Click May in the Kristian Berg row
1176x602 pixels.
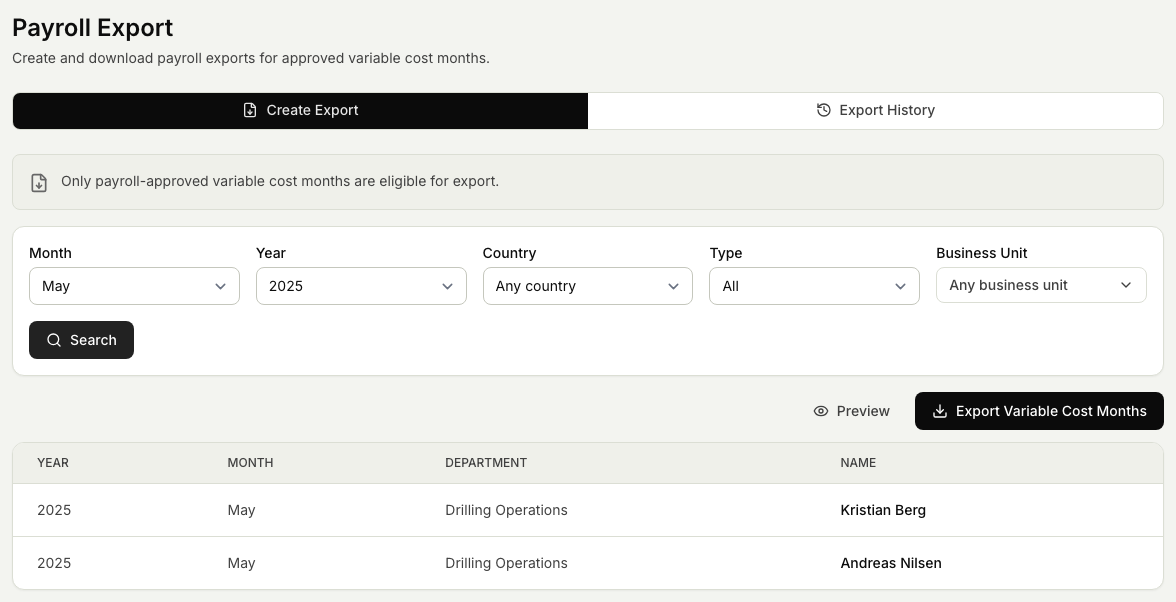coord(242,511)
